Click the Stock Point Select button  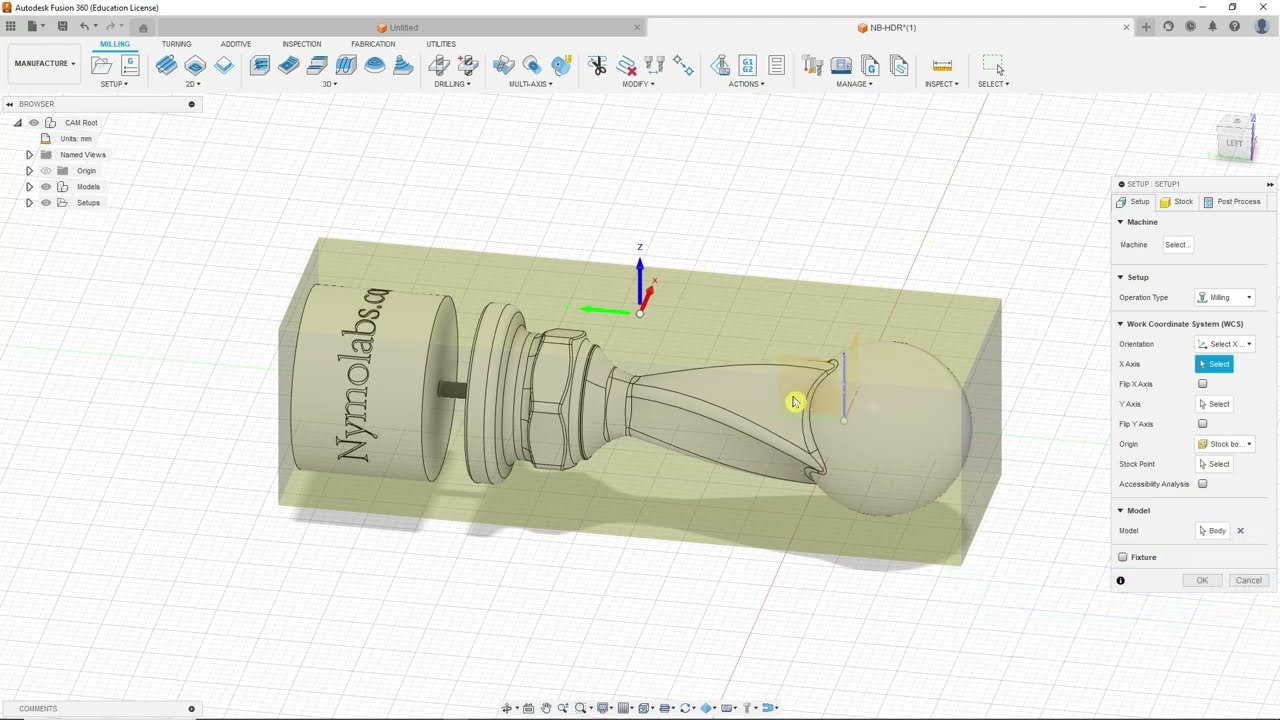click(1214, 464)
